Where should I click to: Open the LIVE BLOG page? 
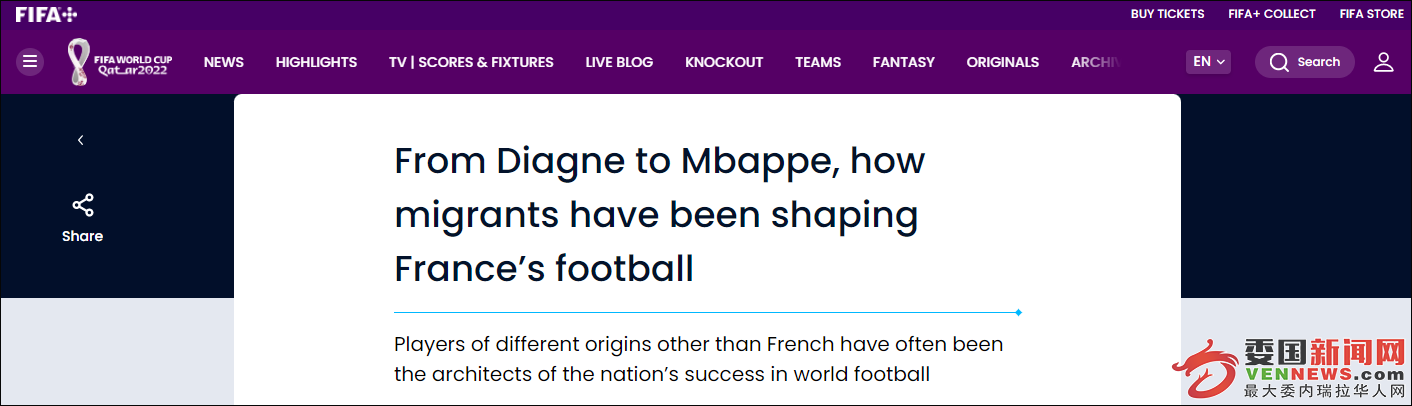pyautogui.click(x=619, y=62)
